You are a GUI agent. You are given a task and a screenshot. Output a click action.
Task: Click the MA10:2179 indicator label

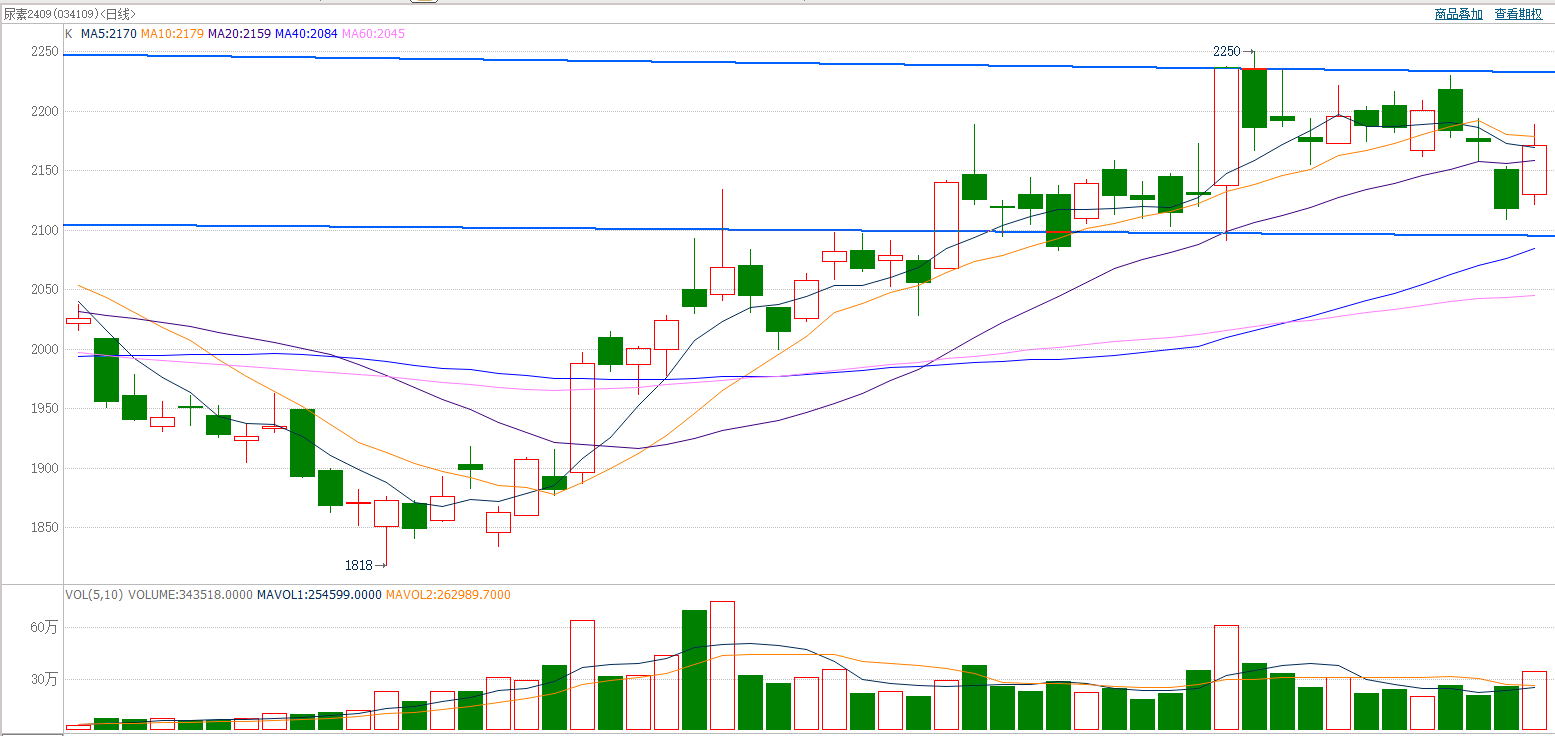pyautogui.click(x=172, y=33)
